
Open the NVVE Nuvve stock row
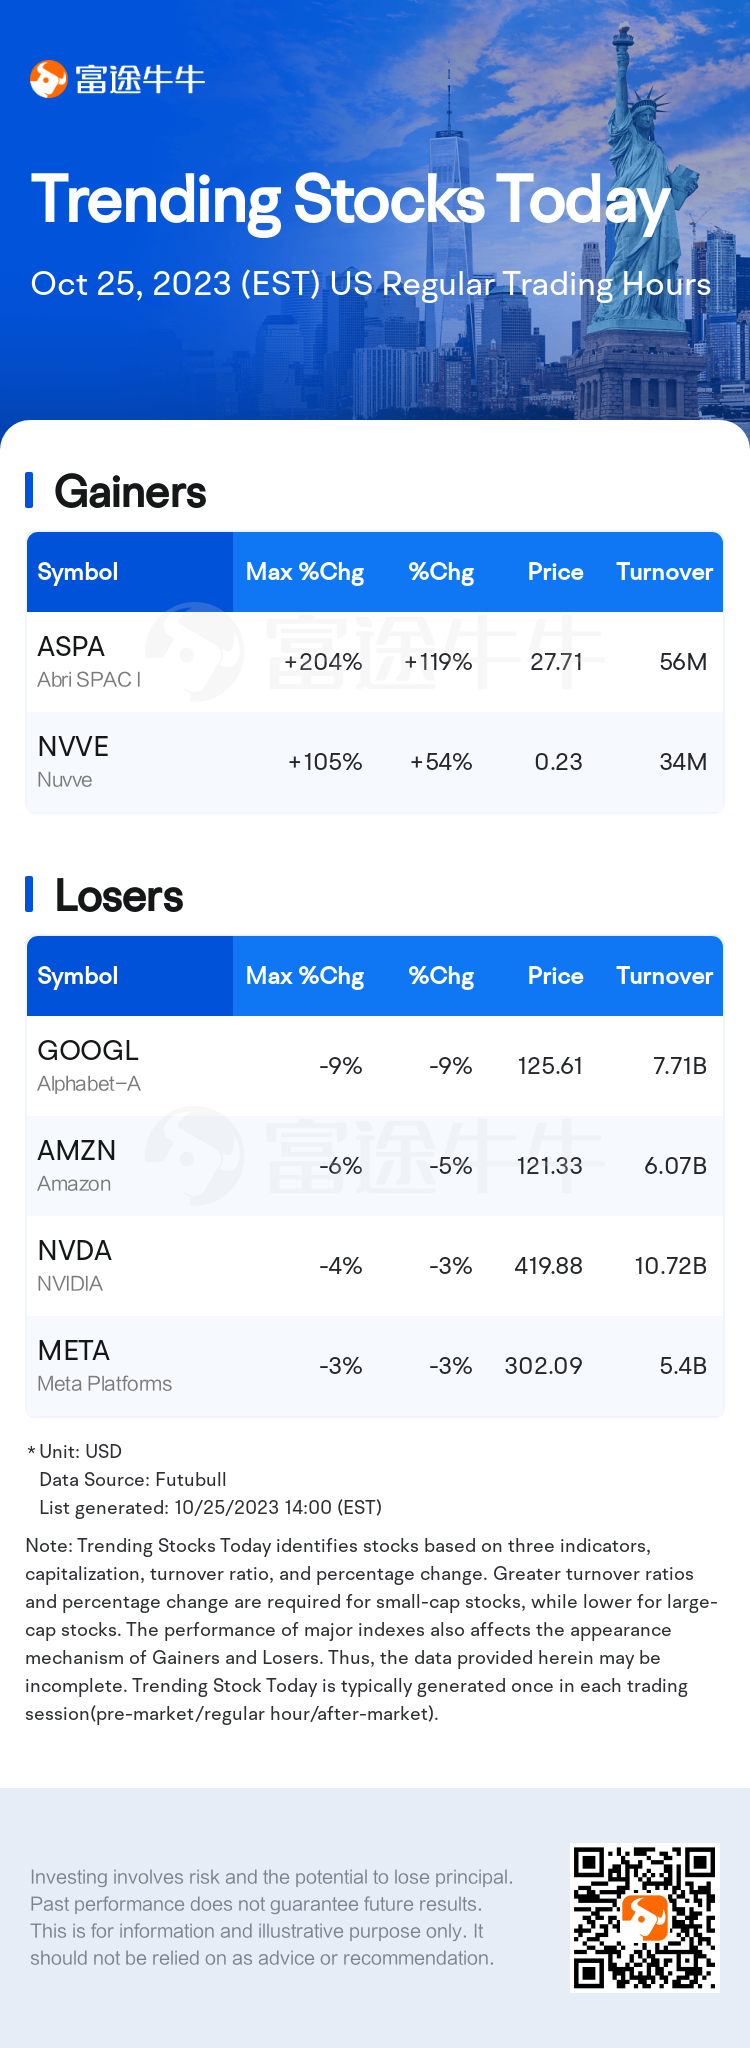point(375,762)
